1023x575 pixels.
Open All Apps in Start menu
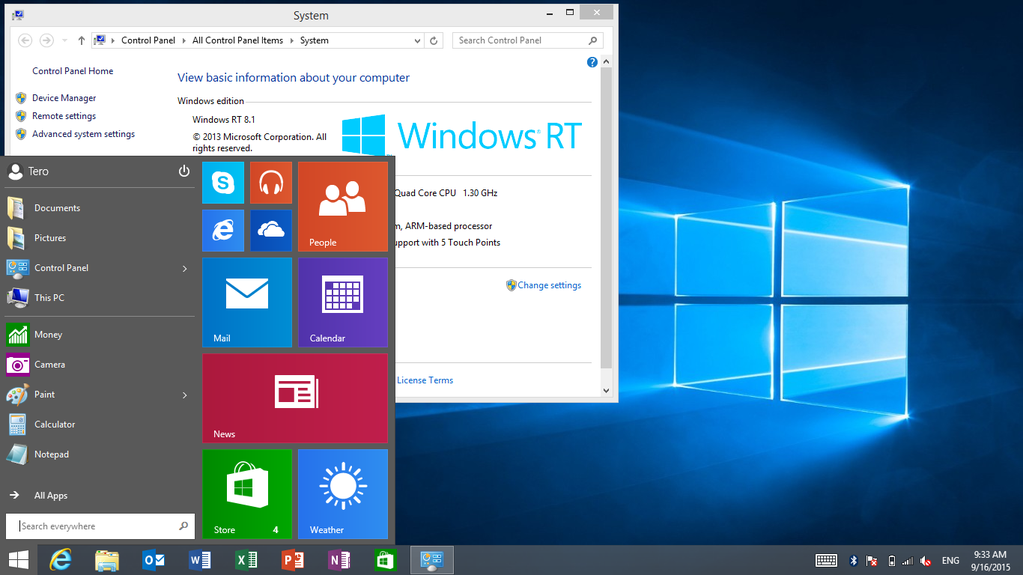tap(50, 495)
